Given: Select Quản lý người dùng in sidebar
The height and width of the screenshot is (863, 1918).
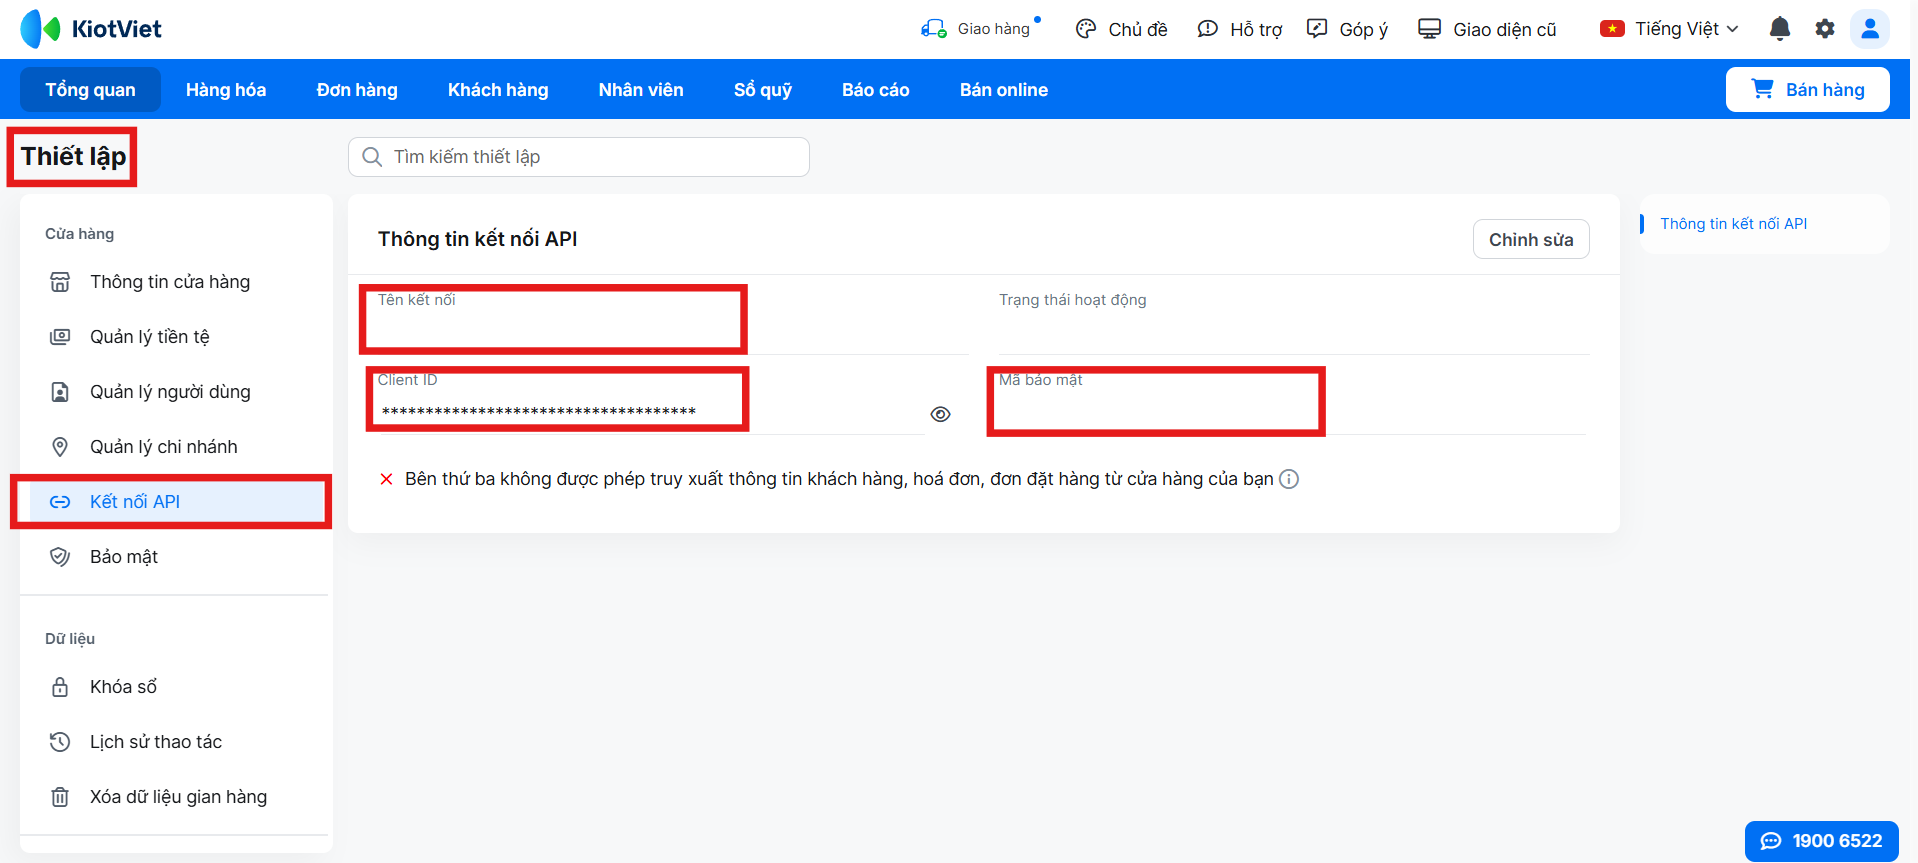Looking at the screenshot, I should pos(175,392).
